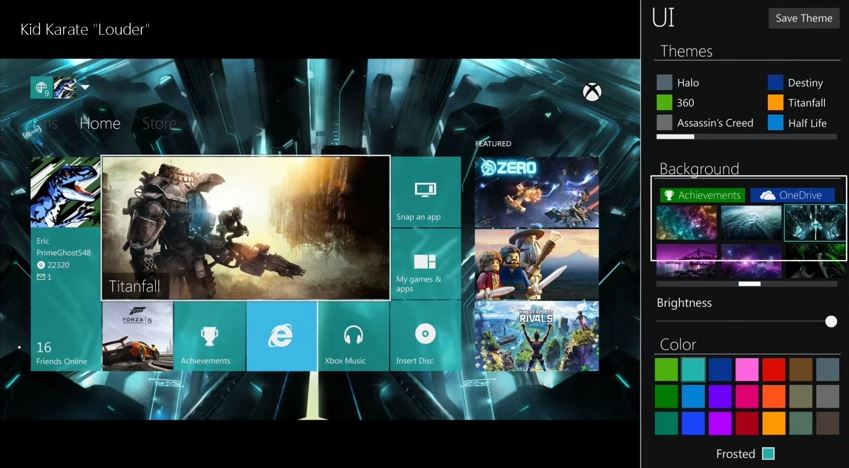
Task: Pick the bright purple bottom-row swatch
Action: [x=720, y=423]
